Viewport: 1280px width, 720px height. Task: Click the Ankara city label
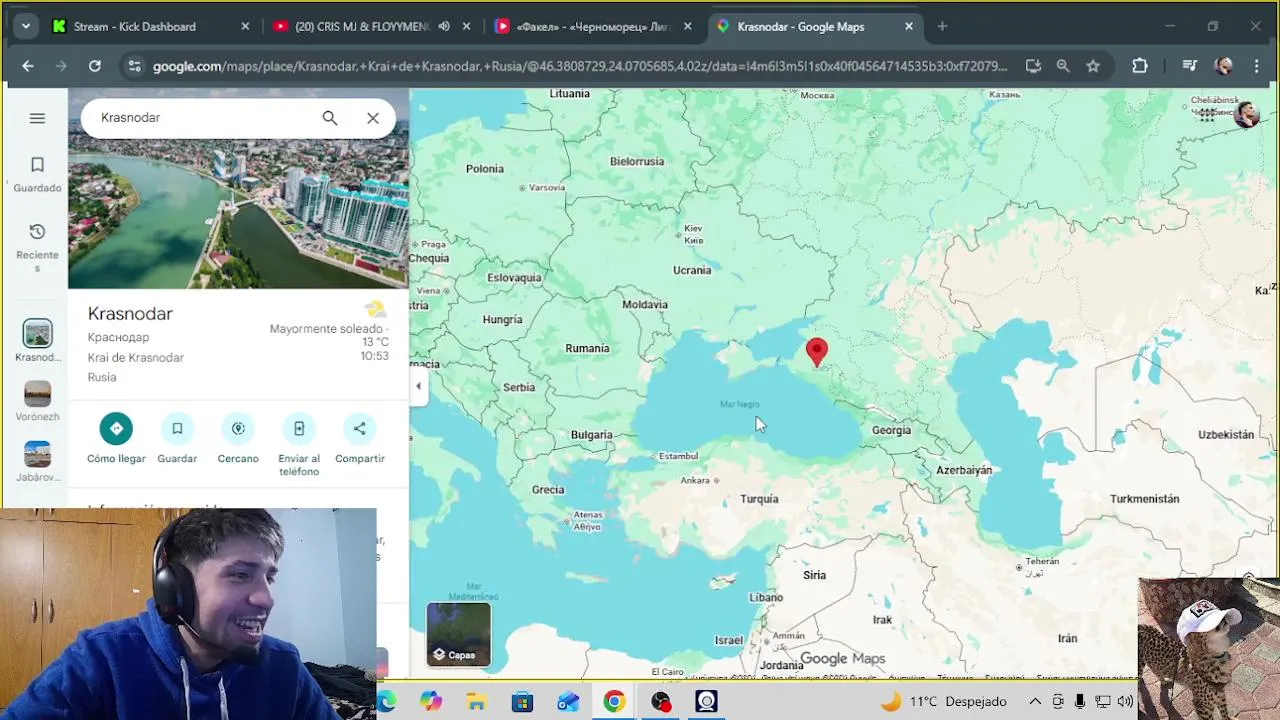tap(695, 481)
